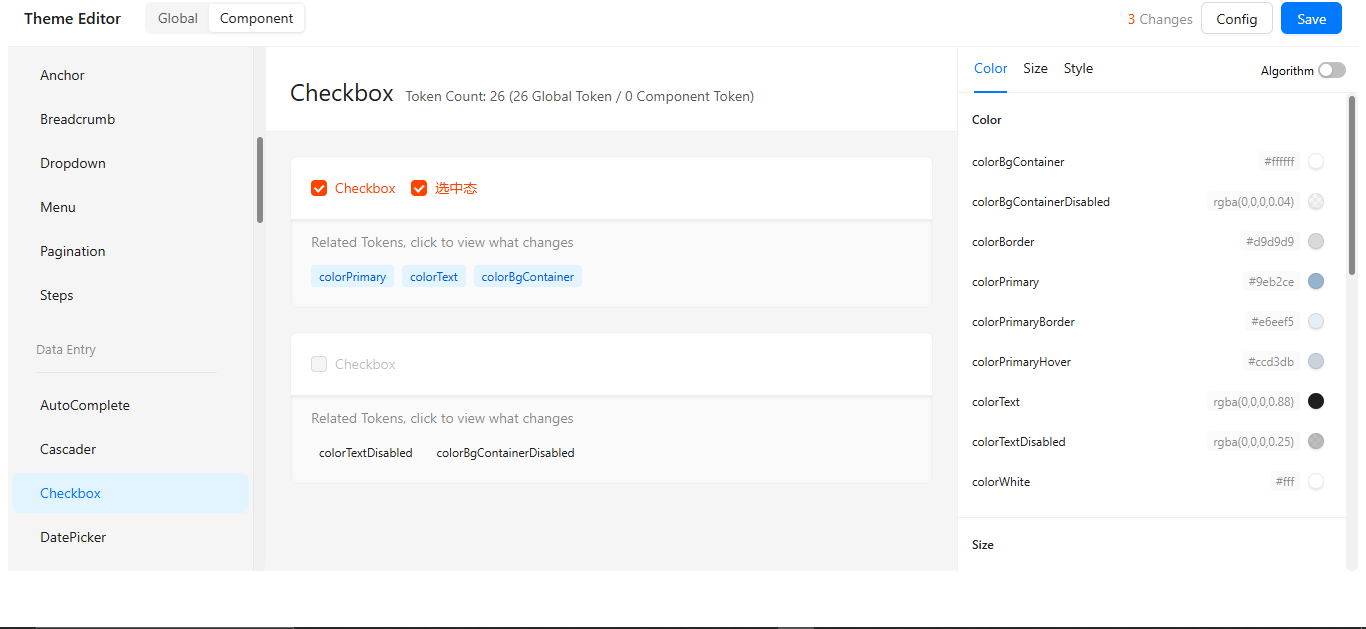Image resolution: width=1366 pixels, height=629 pixels.
Task: Click the blue colorText related token tag
Action: click(x=434, y=277)
